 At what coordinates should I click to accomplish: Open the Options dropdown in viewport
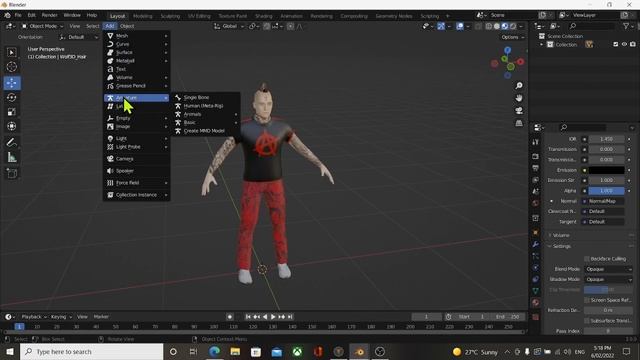pyautogui.click(x=512, y=37)
